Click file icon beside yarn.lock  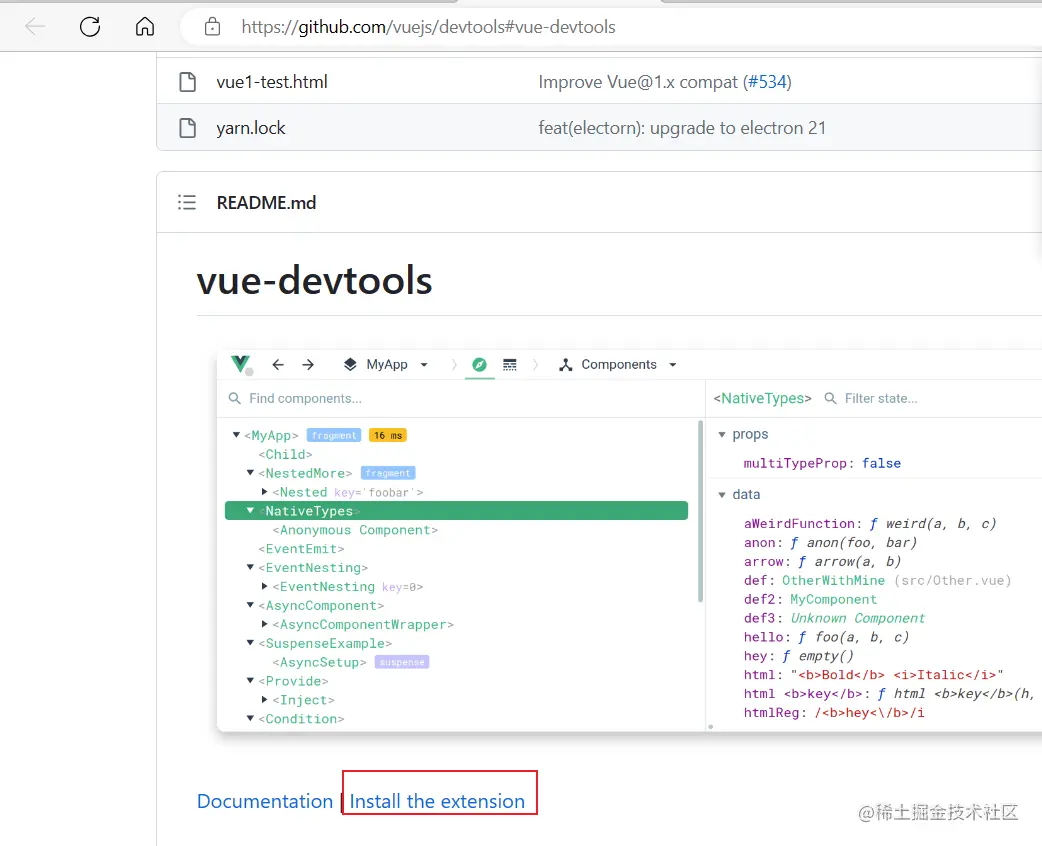tap(188, 128)
